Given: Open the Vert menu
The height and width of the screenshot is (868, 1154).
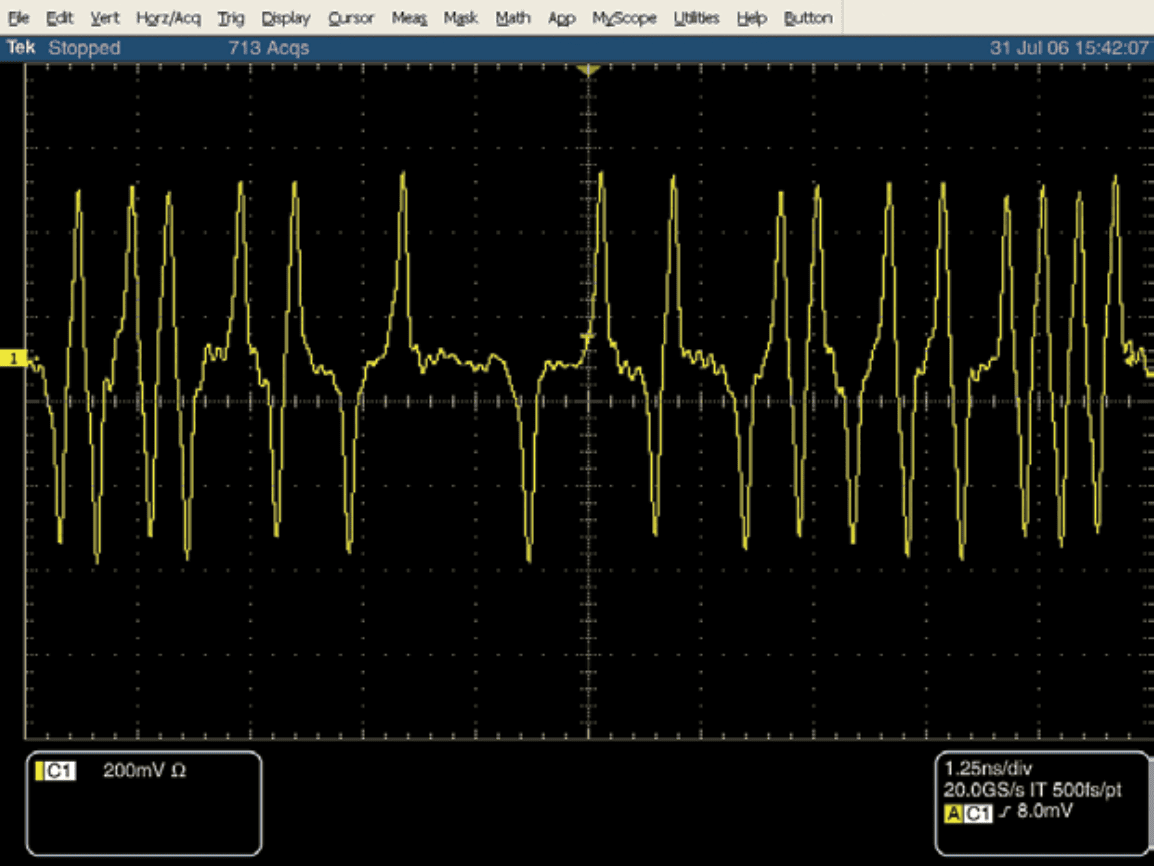Looking at the screenshot, I should (104, 18).
